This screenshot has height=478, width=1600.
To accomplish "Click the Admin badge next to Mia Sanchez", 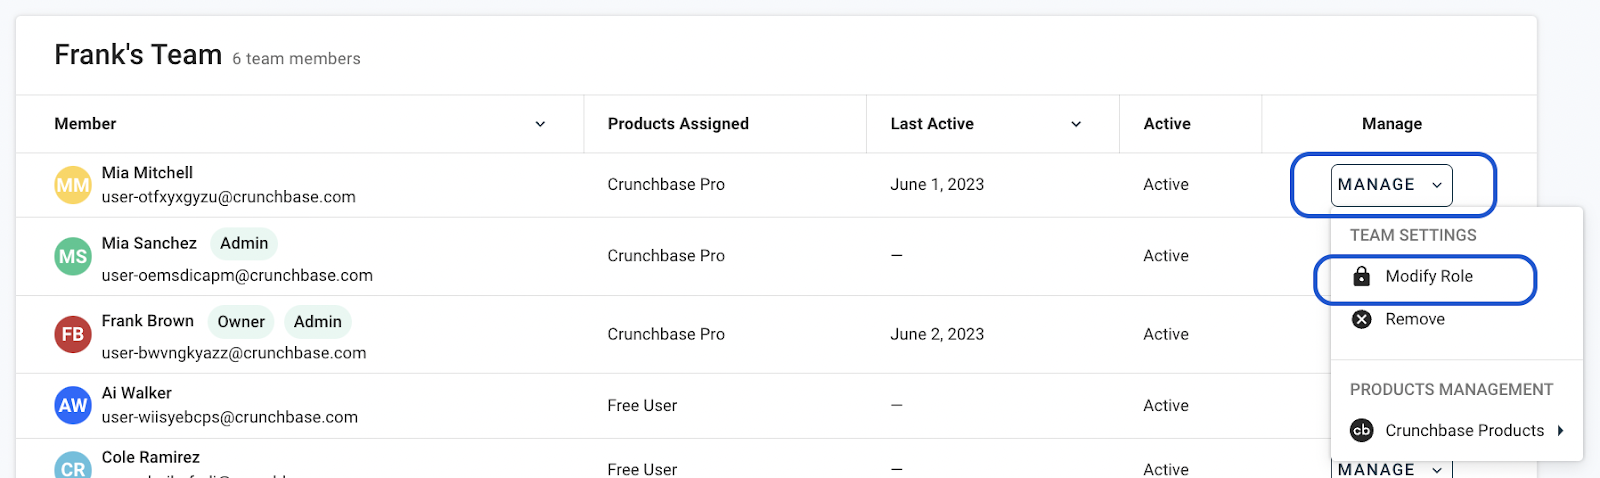I will coord(244,243).
